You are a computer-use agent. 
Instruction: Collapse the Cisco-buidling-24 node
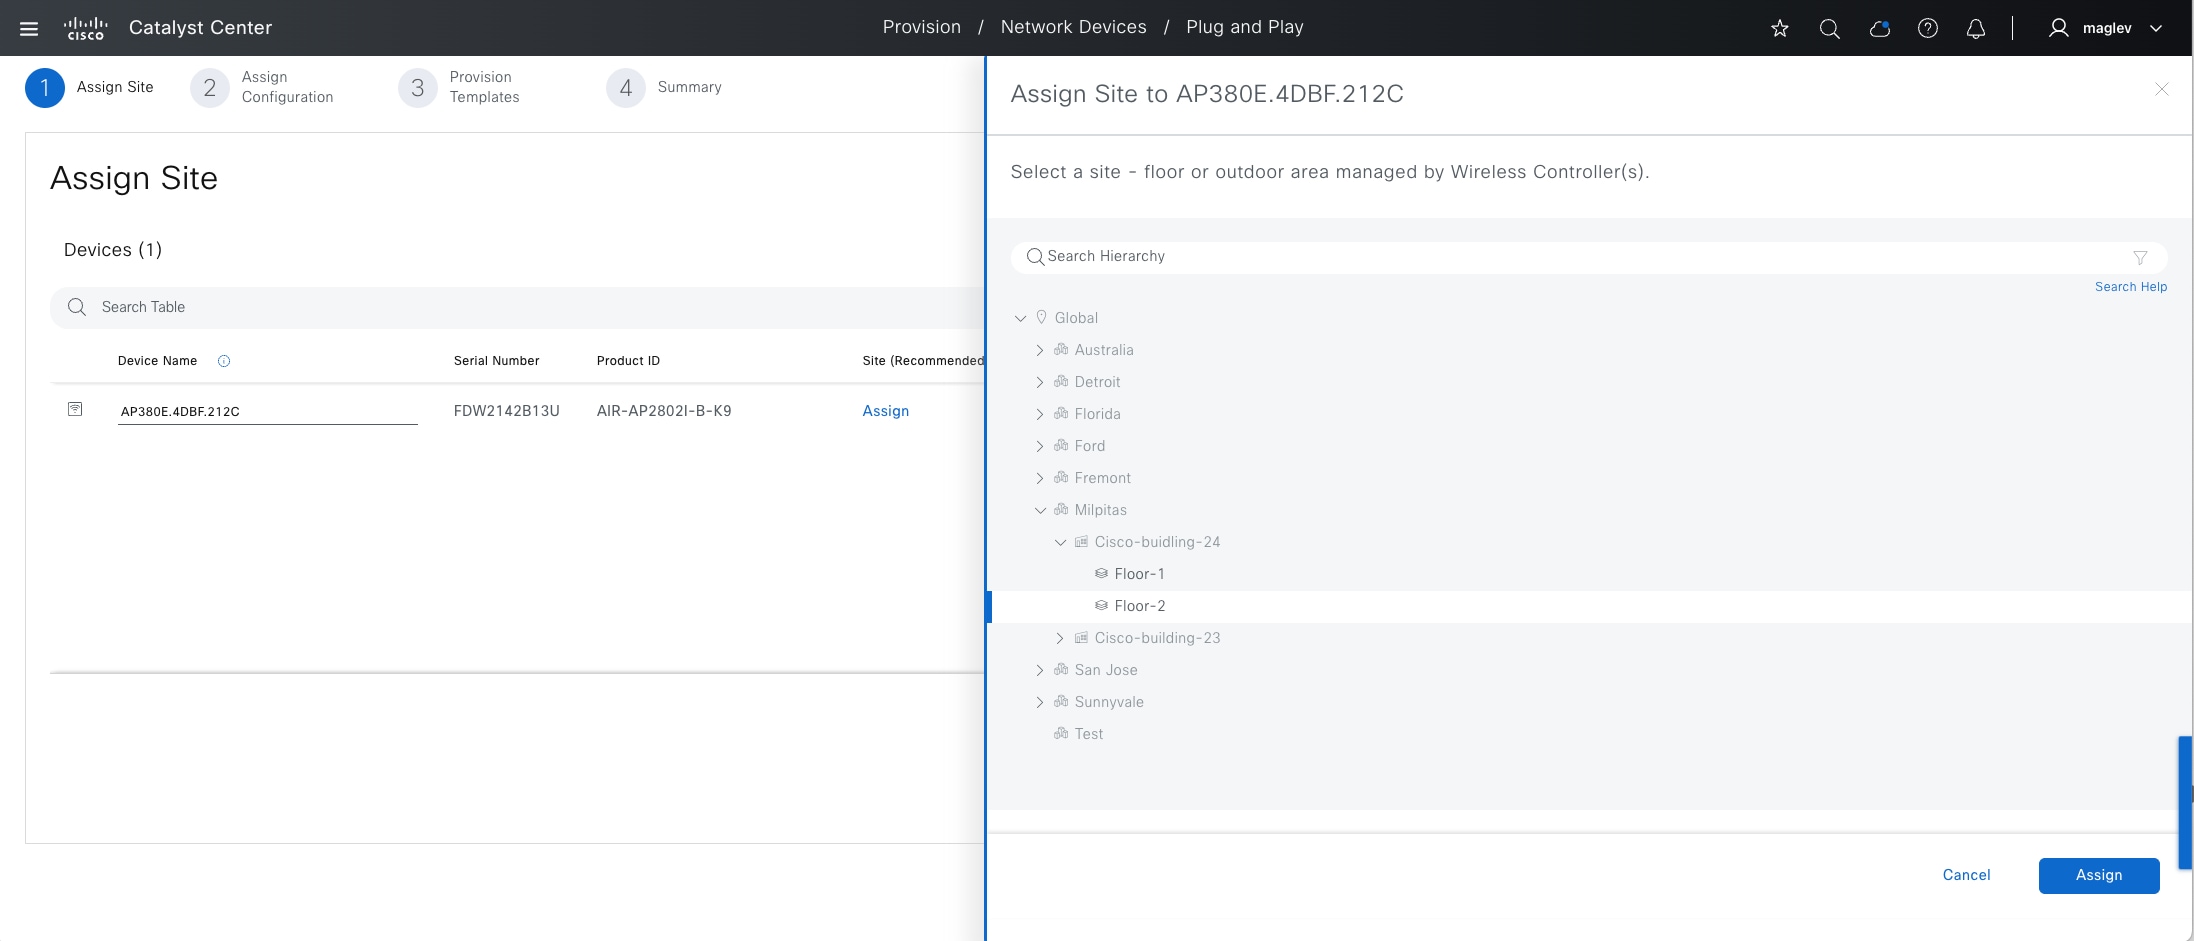click(x=1060, y=542)
